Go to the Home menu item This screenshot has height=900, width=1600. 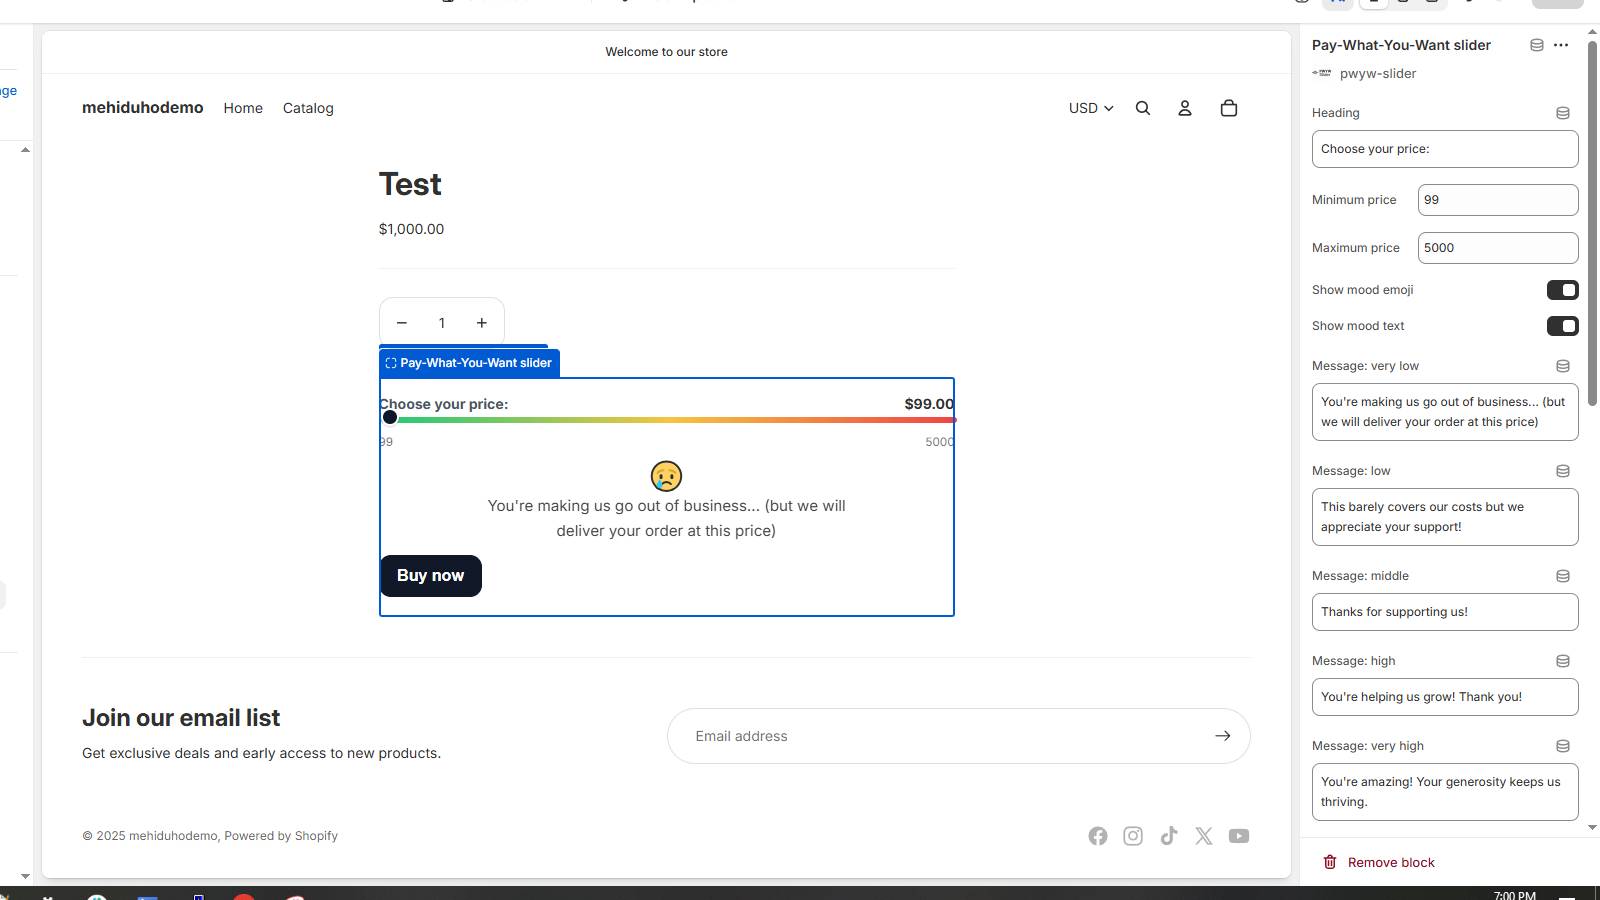(x=243, y=108)
